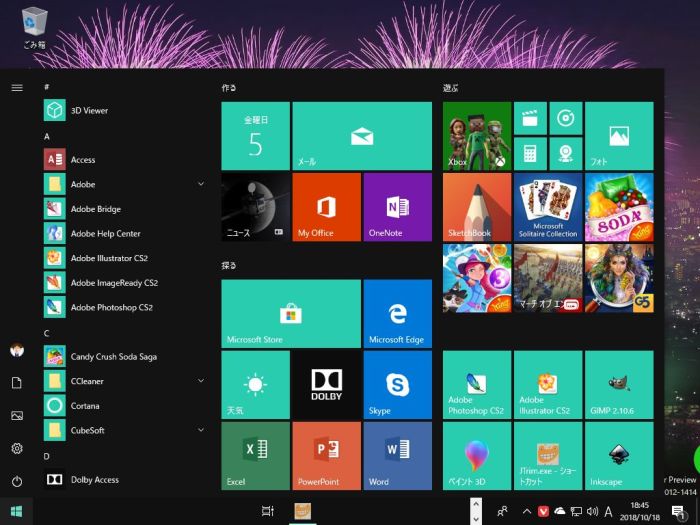This screenshot has width=700, height=525.
Task: Click the letter A section header
Action: [47, 136]
